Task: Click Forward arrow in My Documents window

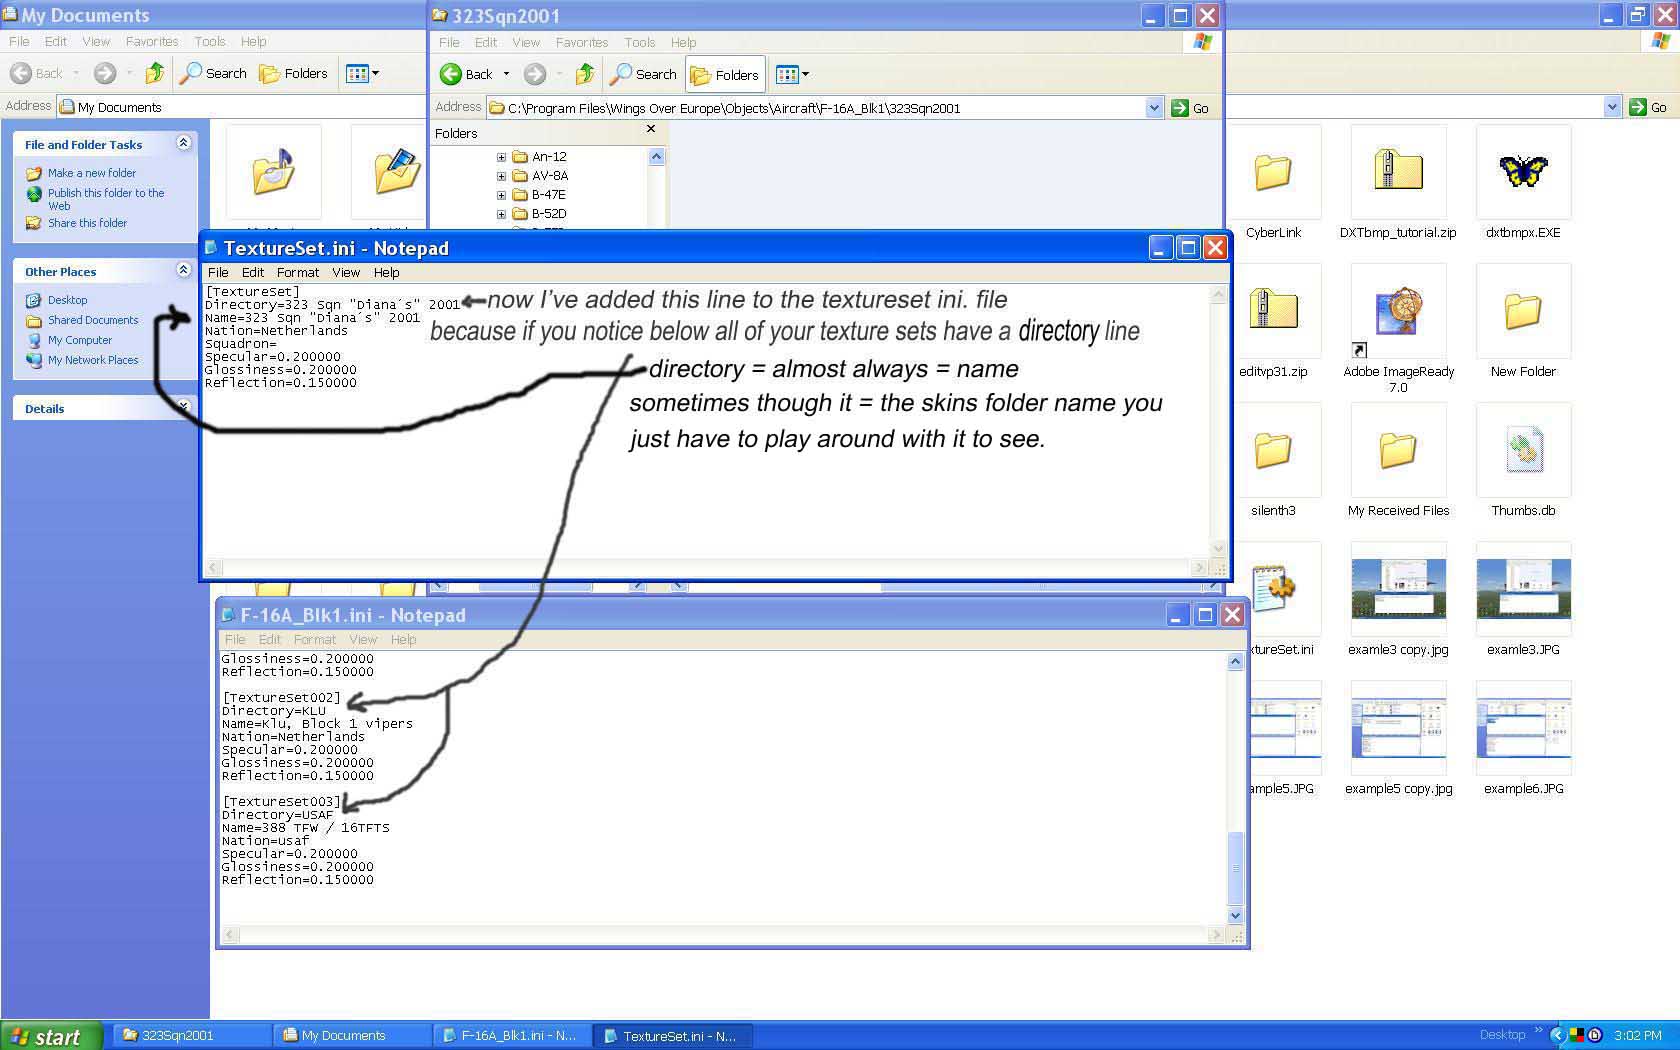Action: click(105, 73)
